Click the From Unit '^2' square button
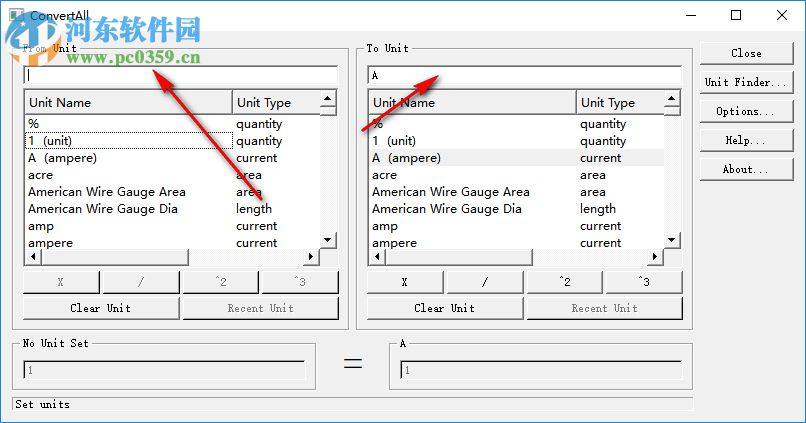Screen dimensions: 806x423 [221, 282]
